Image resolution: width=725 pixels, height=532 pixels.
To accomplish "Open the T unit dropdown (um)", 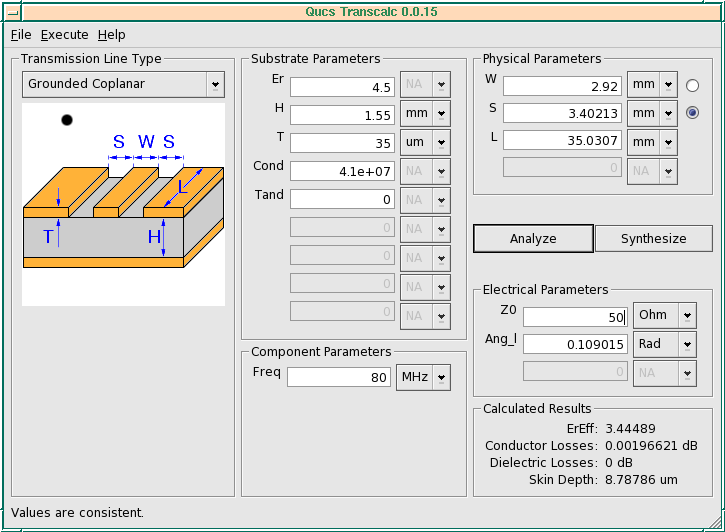I will pyautogui.click(x=425, y=142).
